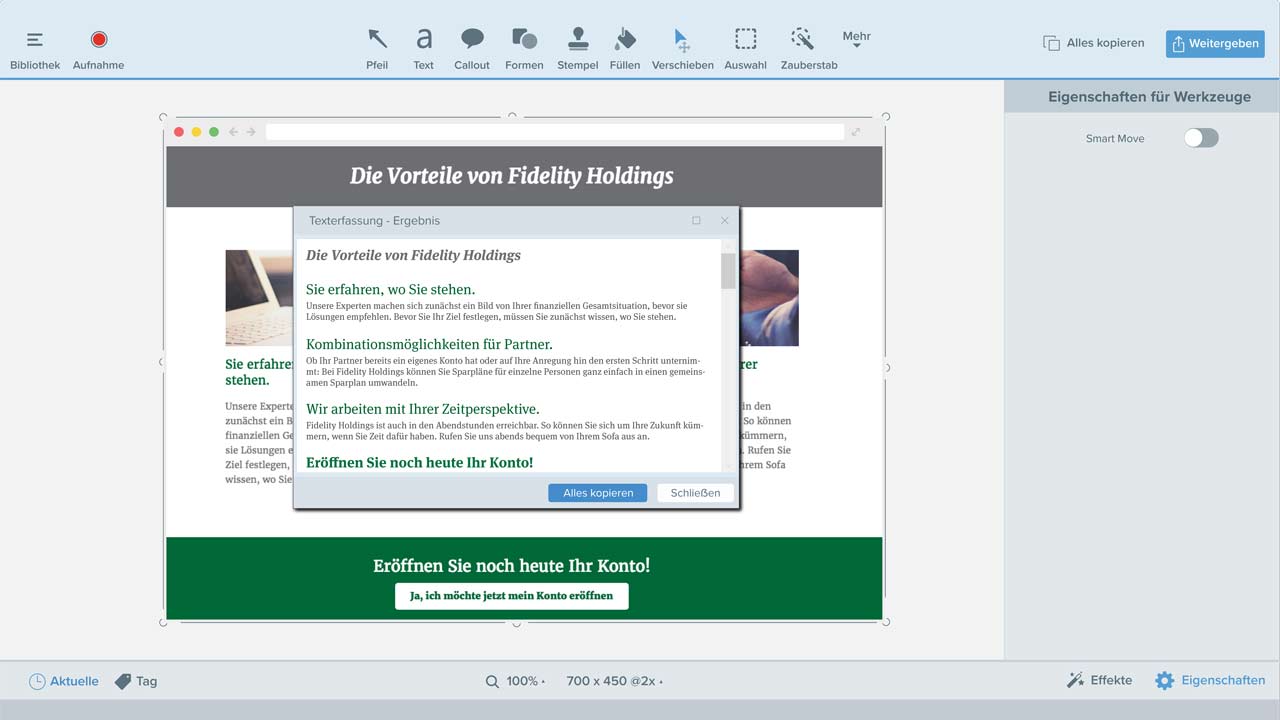Select the Verschieben move tool
Viewport: 1280px width, 720px height.
(682, 47)
